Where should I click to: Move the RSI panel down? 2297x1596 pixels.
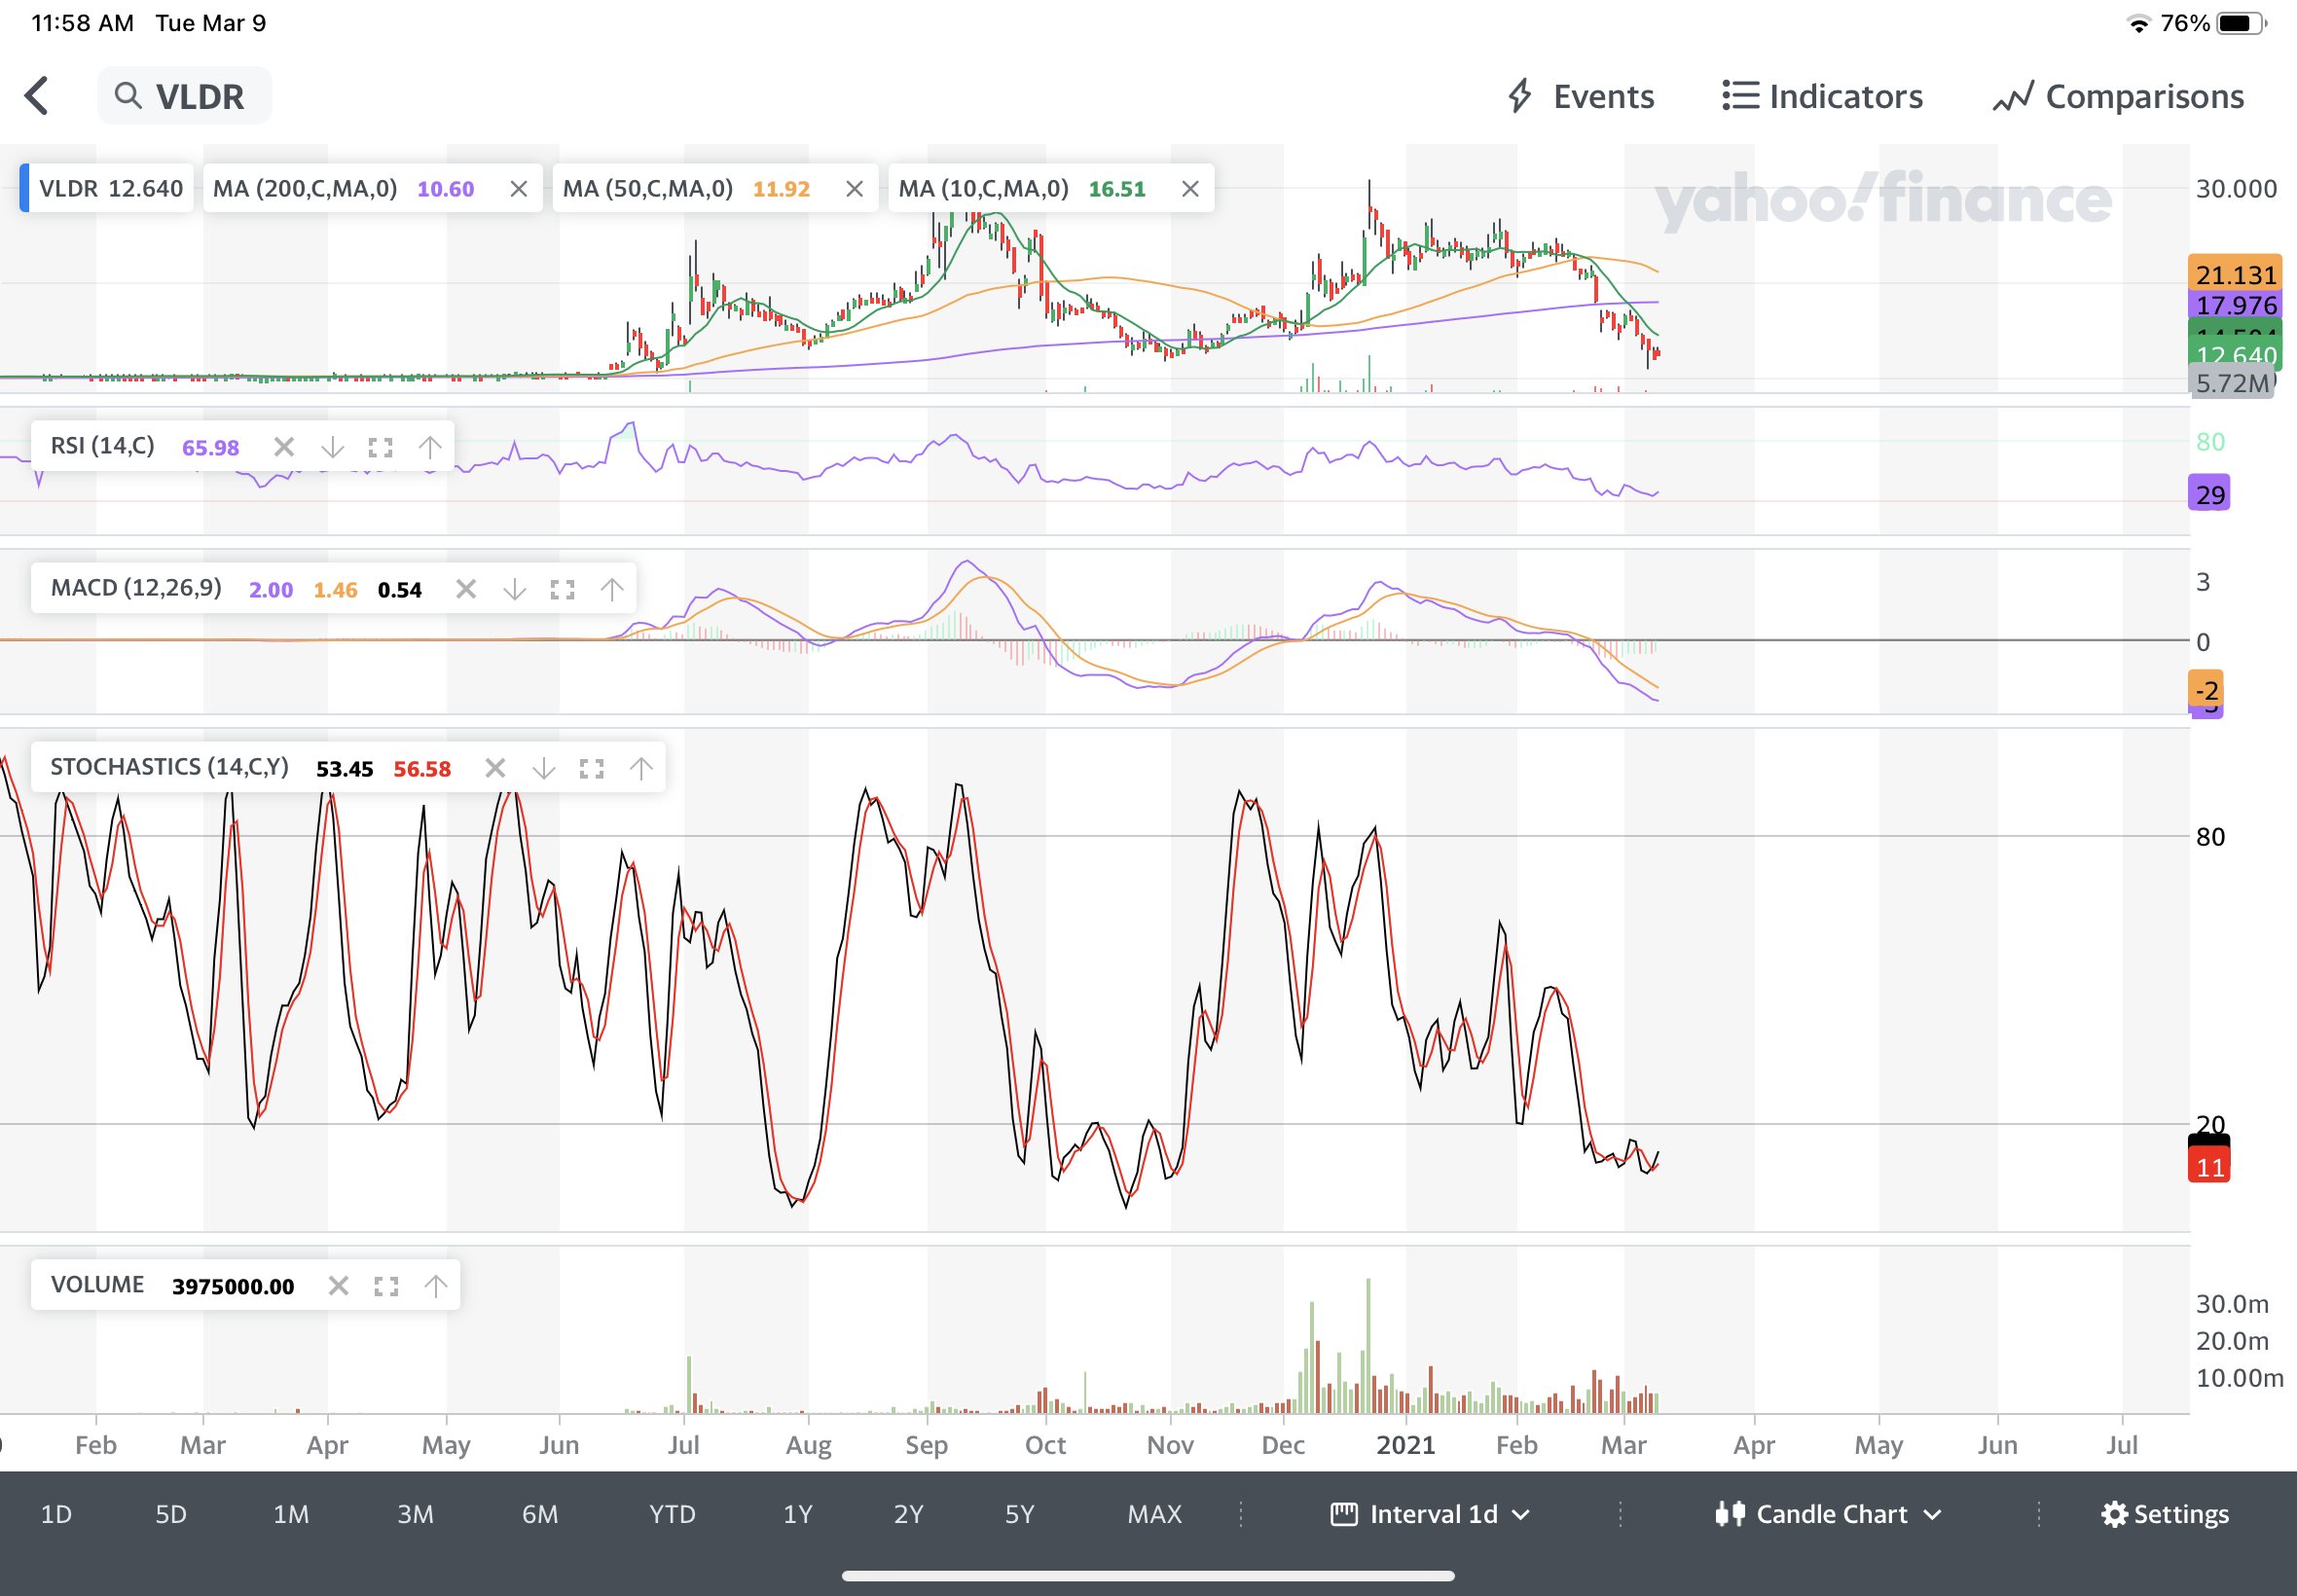(332, 447)
